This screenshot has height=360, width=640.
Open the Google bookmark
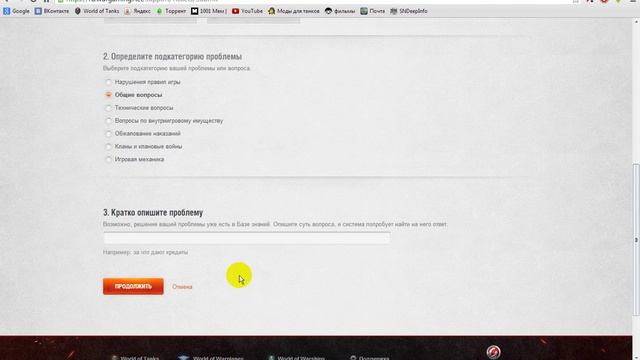(16, 11)
